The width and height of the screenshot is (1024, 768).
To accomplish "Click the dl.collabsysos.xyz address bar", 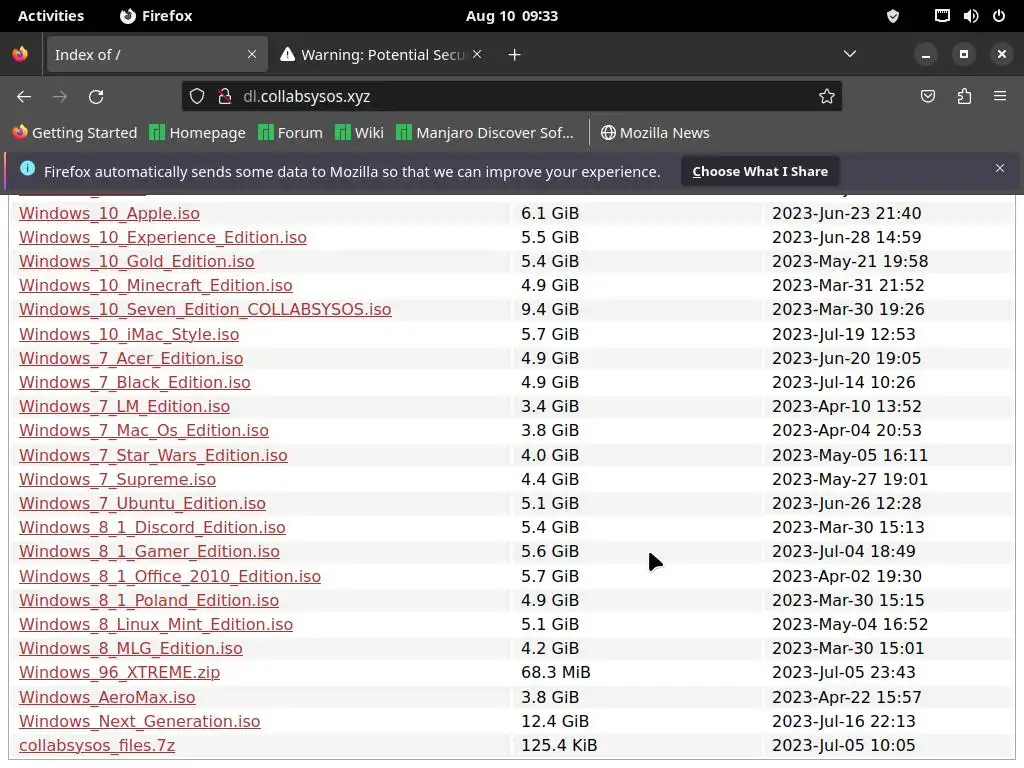I will pyautogui.click(x=511, y=97).
